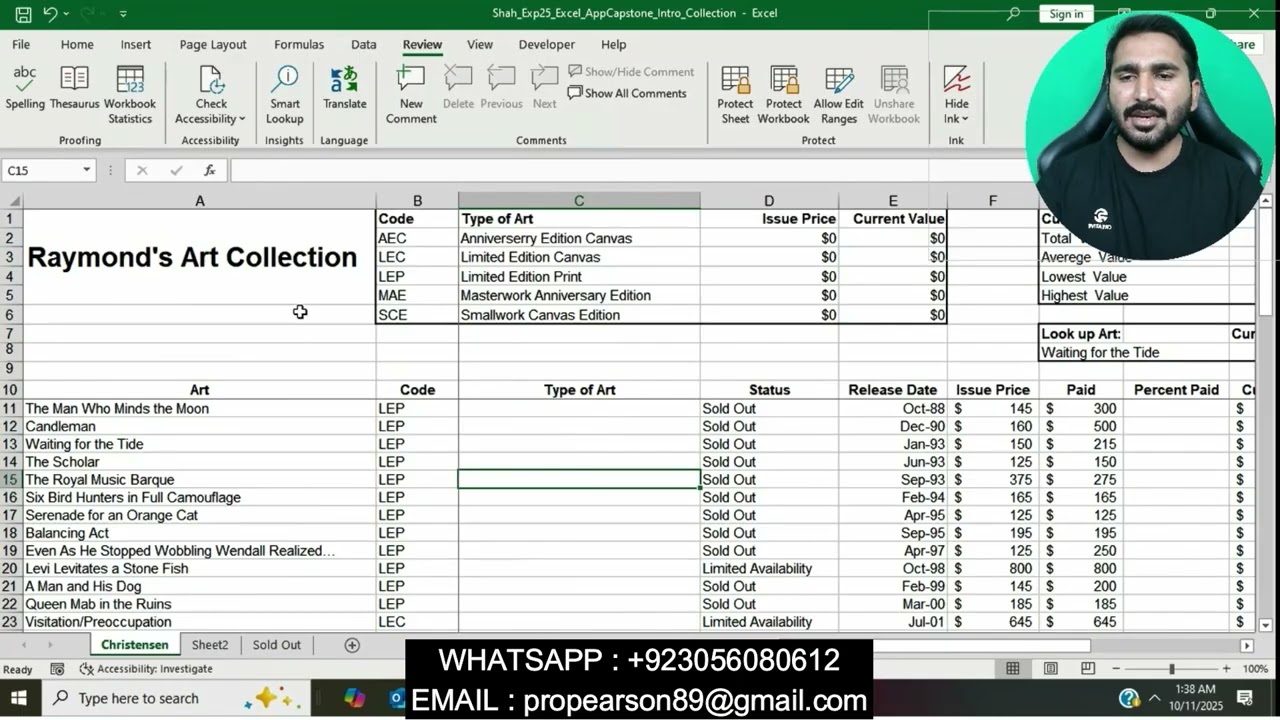Click the search magnifier in title bar
Screen dimensions: 1280x720
click(1014, 14)
